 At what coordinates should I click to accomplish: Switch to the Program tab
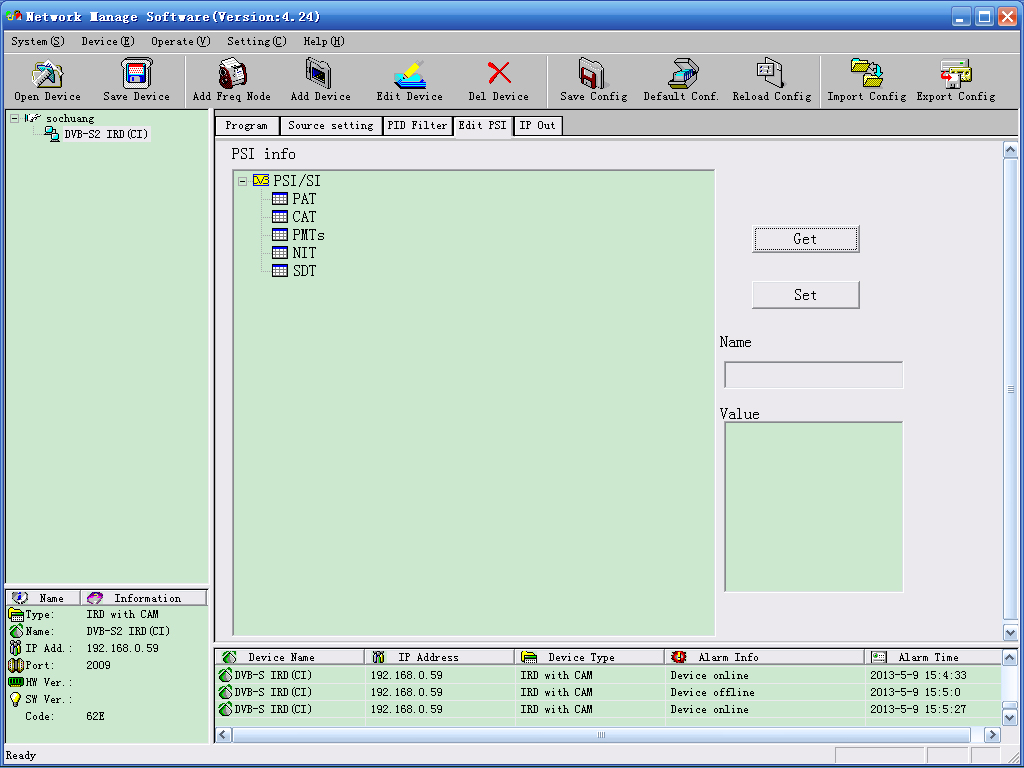click(x=247, y=126)
